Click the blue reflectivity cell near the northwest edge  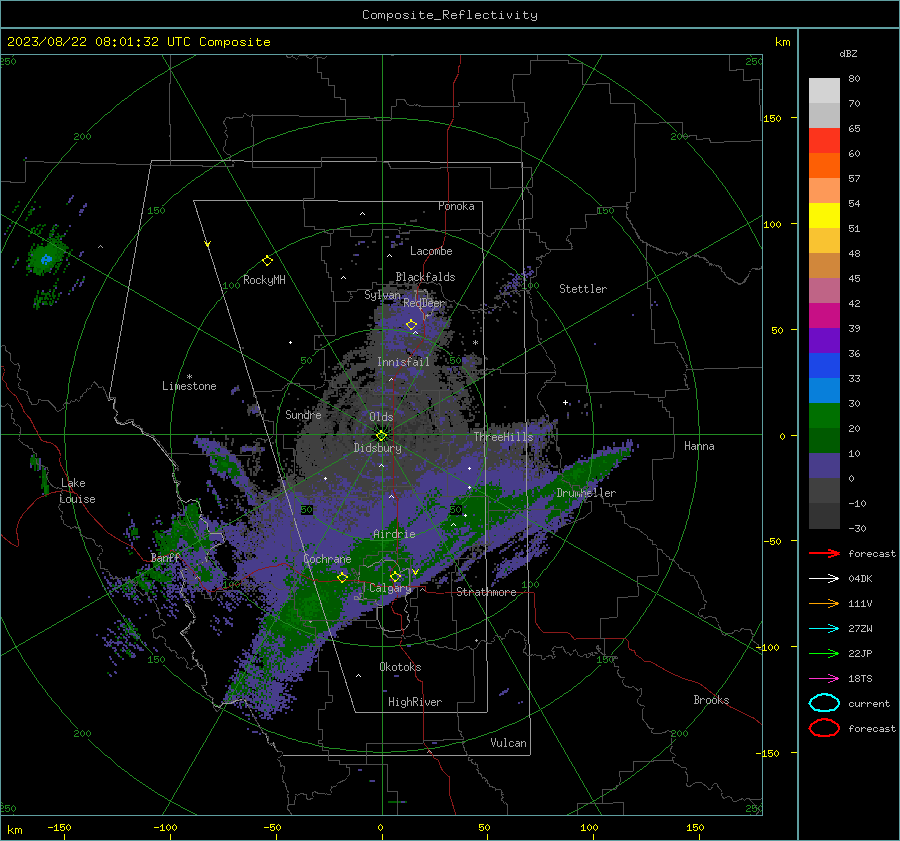pos(46,259)
